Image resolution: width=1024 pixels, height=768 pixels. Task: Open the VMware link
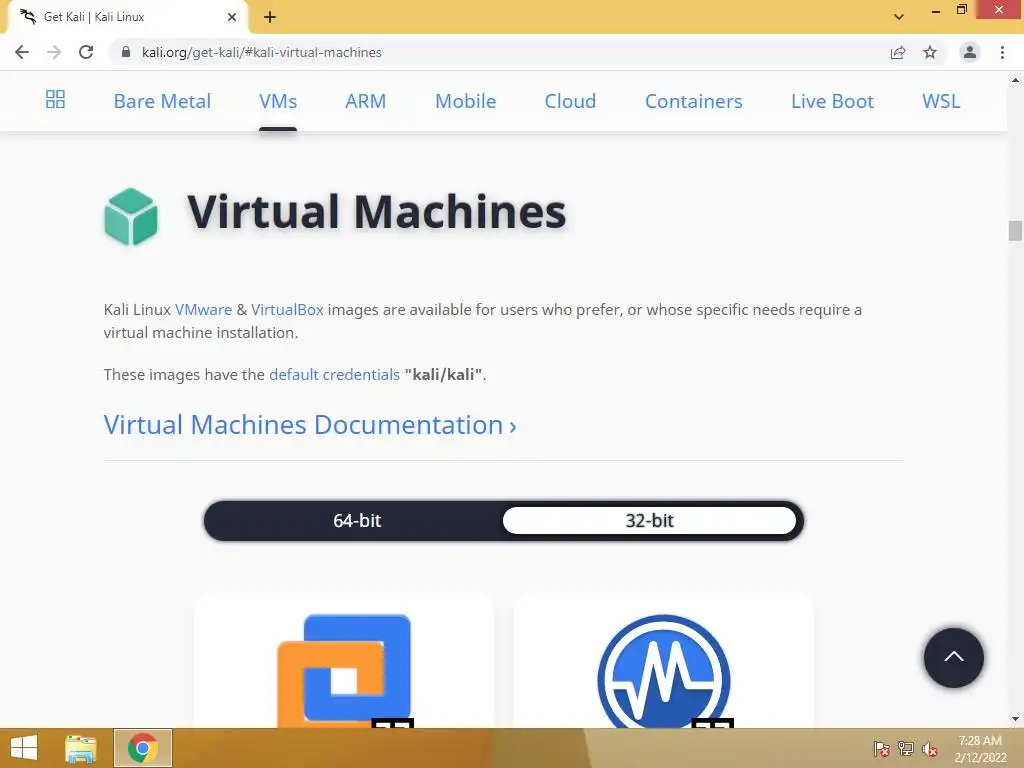click(203, 310)
